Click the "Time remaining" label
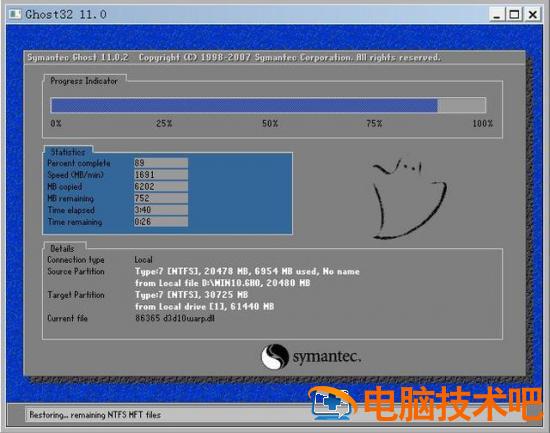Screen dimensions: 550x433 (75, 222)
